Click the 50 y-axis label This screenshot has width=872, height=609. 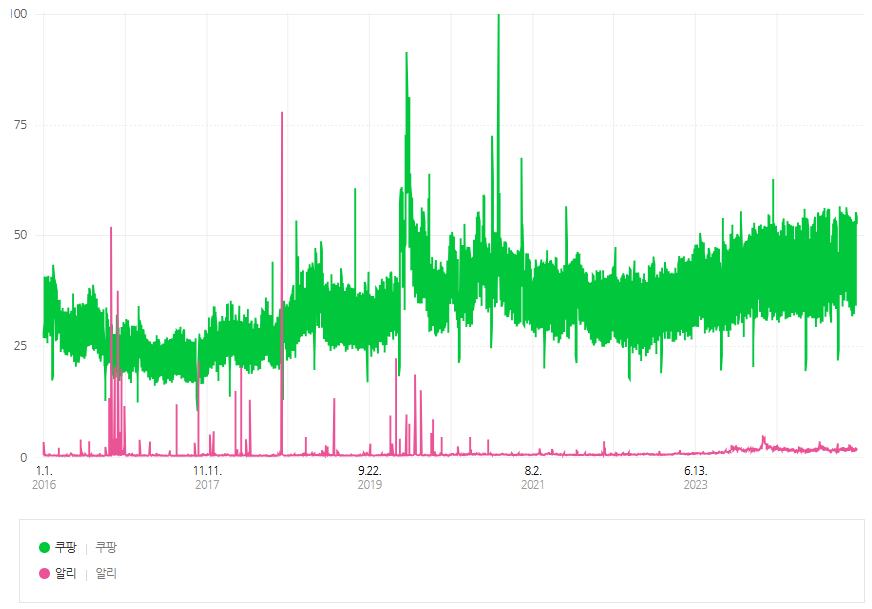point(21,235)
